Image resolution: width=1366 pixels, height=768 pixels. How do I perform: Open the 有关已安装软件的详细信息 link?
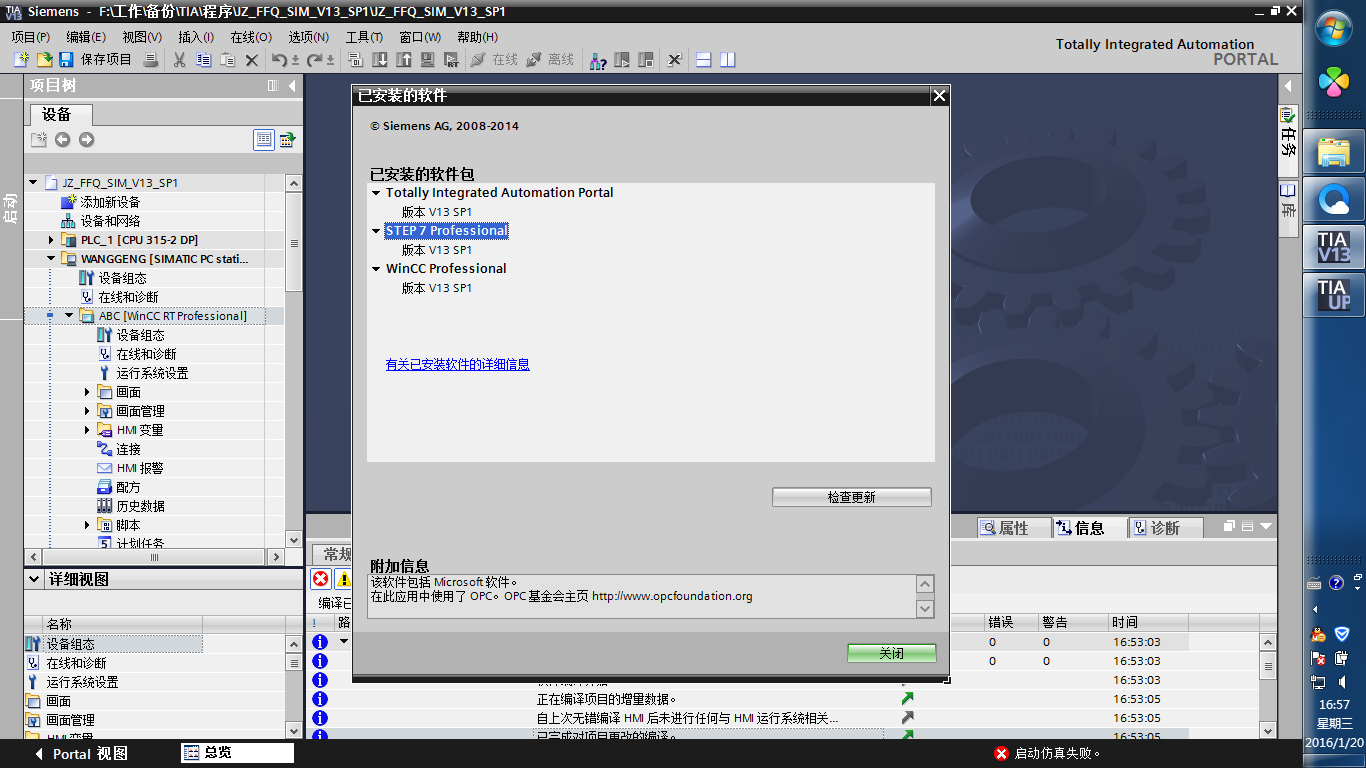458,365
